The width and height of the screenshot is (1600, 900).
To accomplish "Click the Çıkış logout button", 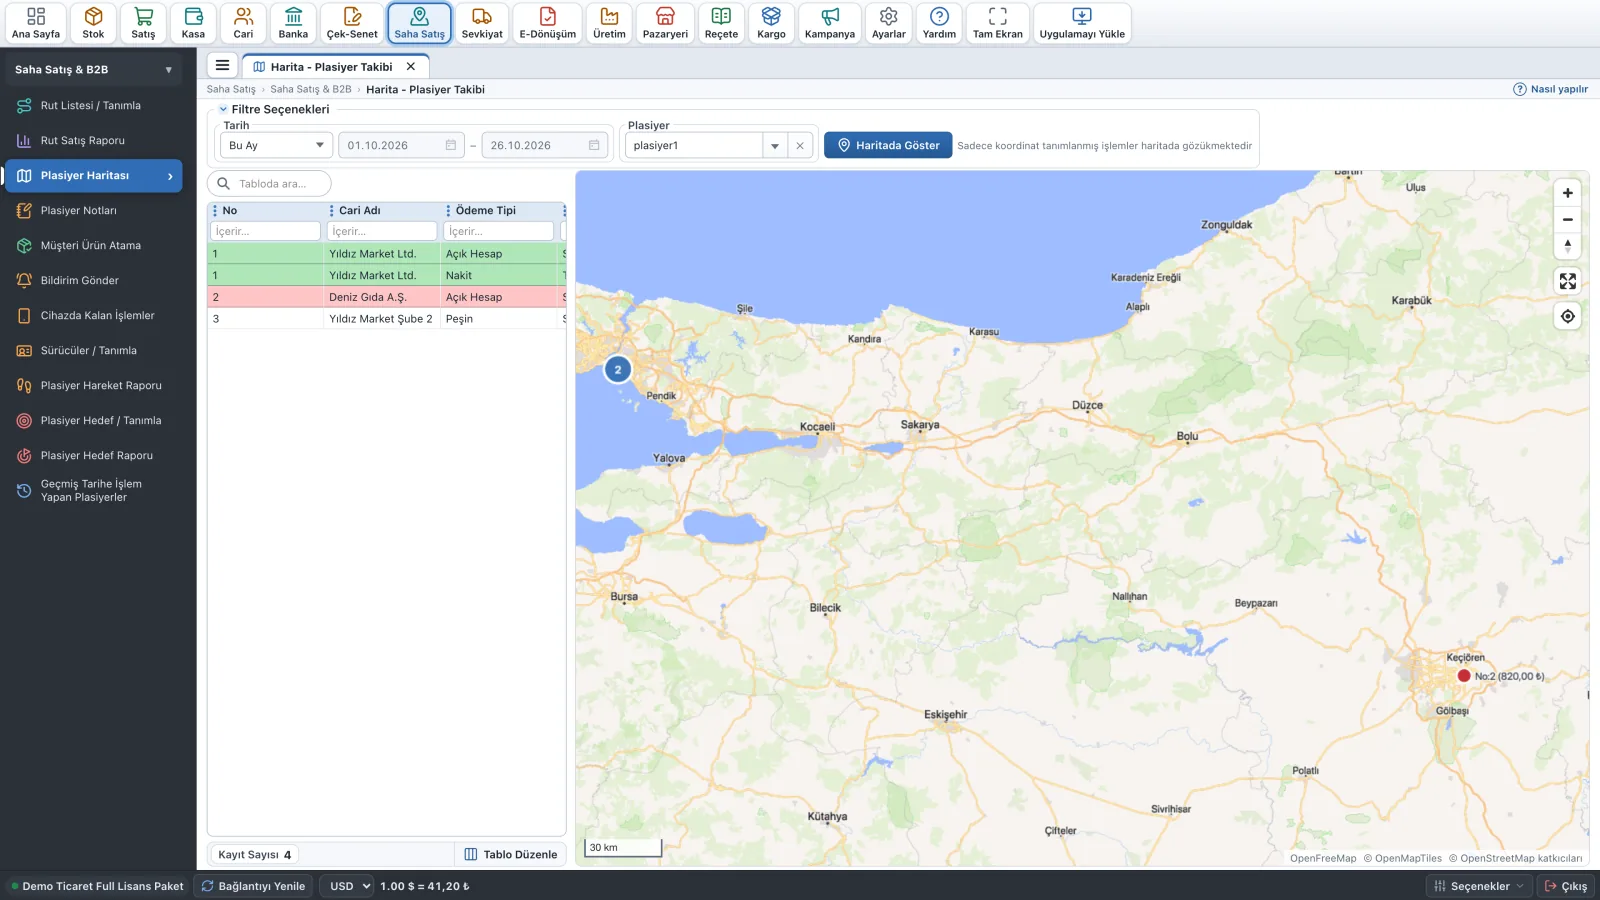I will [x=1566, y=886].
